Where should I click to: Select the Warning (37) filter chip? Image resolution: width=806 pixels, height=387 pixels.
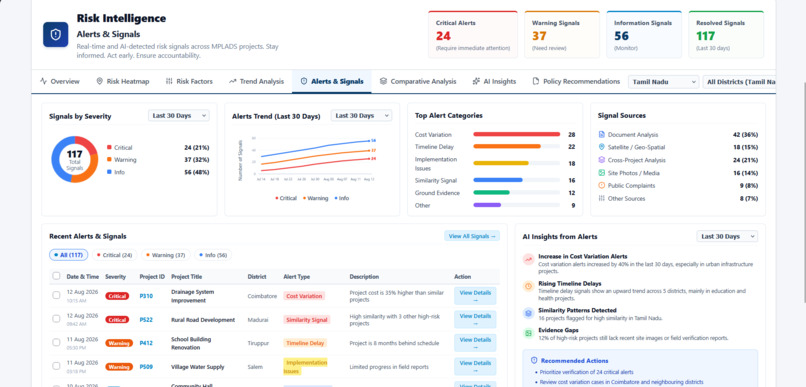coord(166,255)
